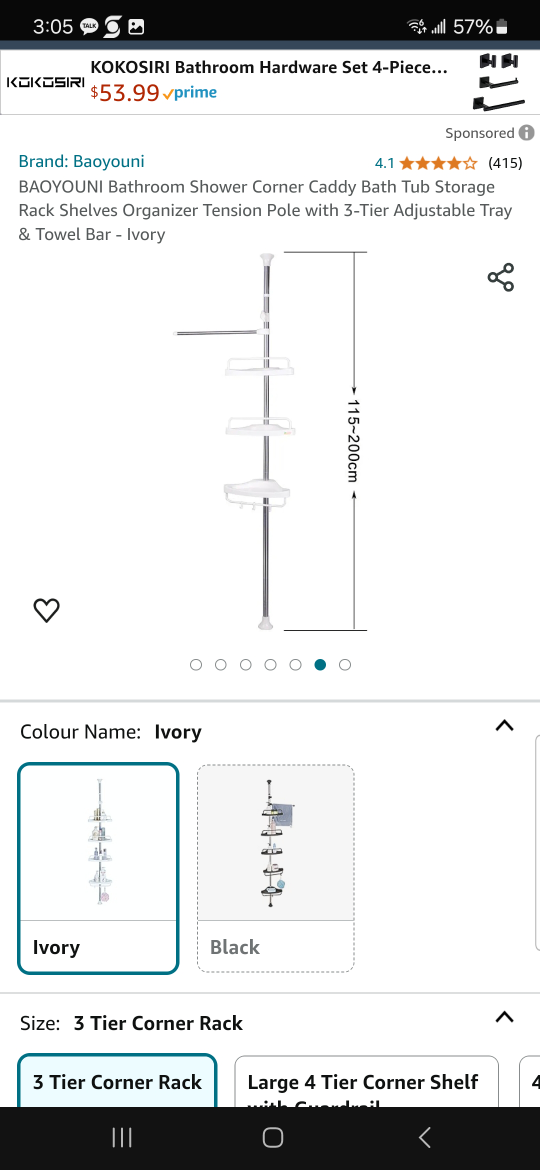Select the first image carousel dot

pos(196,665)
